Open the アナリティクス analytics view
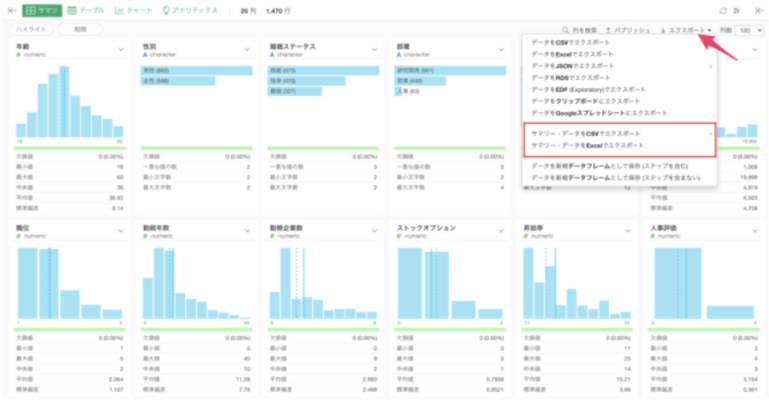The height and width of the screenshot is (400, 769). click(x=192, y=10)
